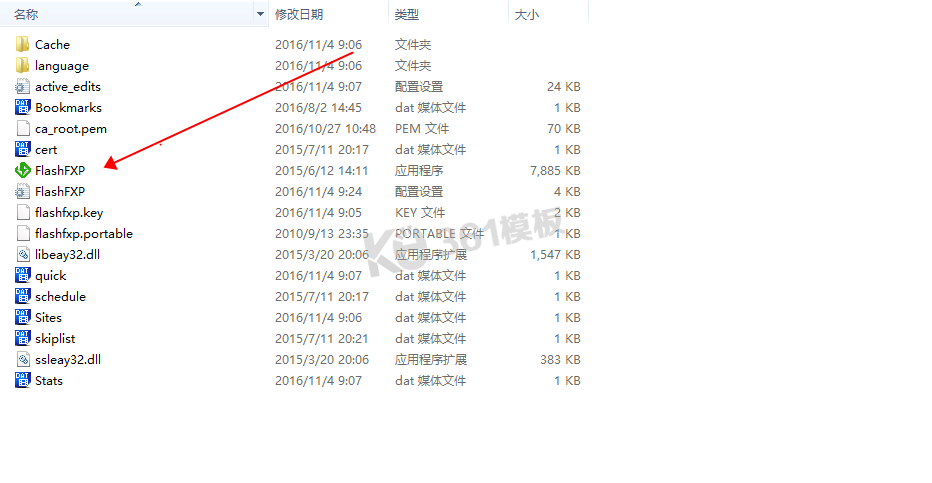
Task: Select the active_edits file name
Action: point(68,87)
